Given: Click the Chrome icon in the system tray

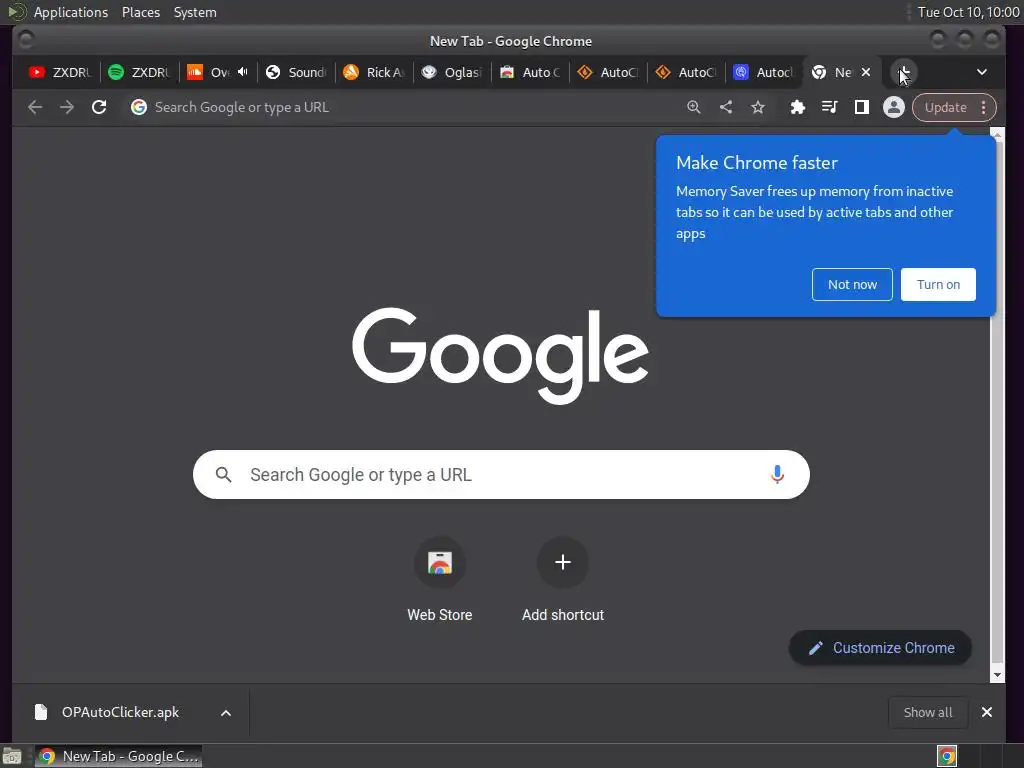Looking at the screenshot, I should pyautogui.click(x=946, y=756).
